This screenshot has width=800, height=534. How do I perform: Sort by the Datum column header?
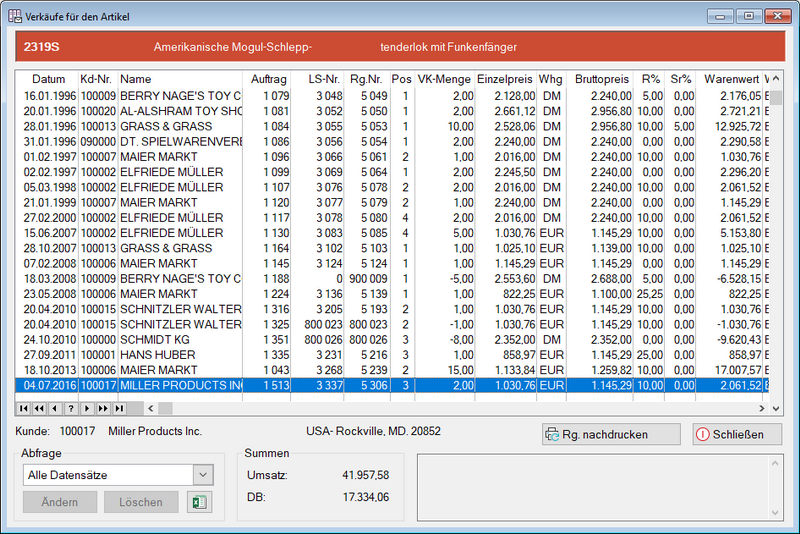(48, 79)
